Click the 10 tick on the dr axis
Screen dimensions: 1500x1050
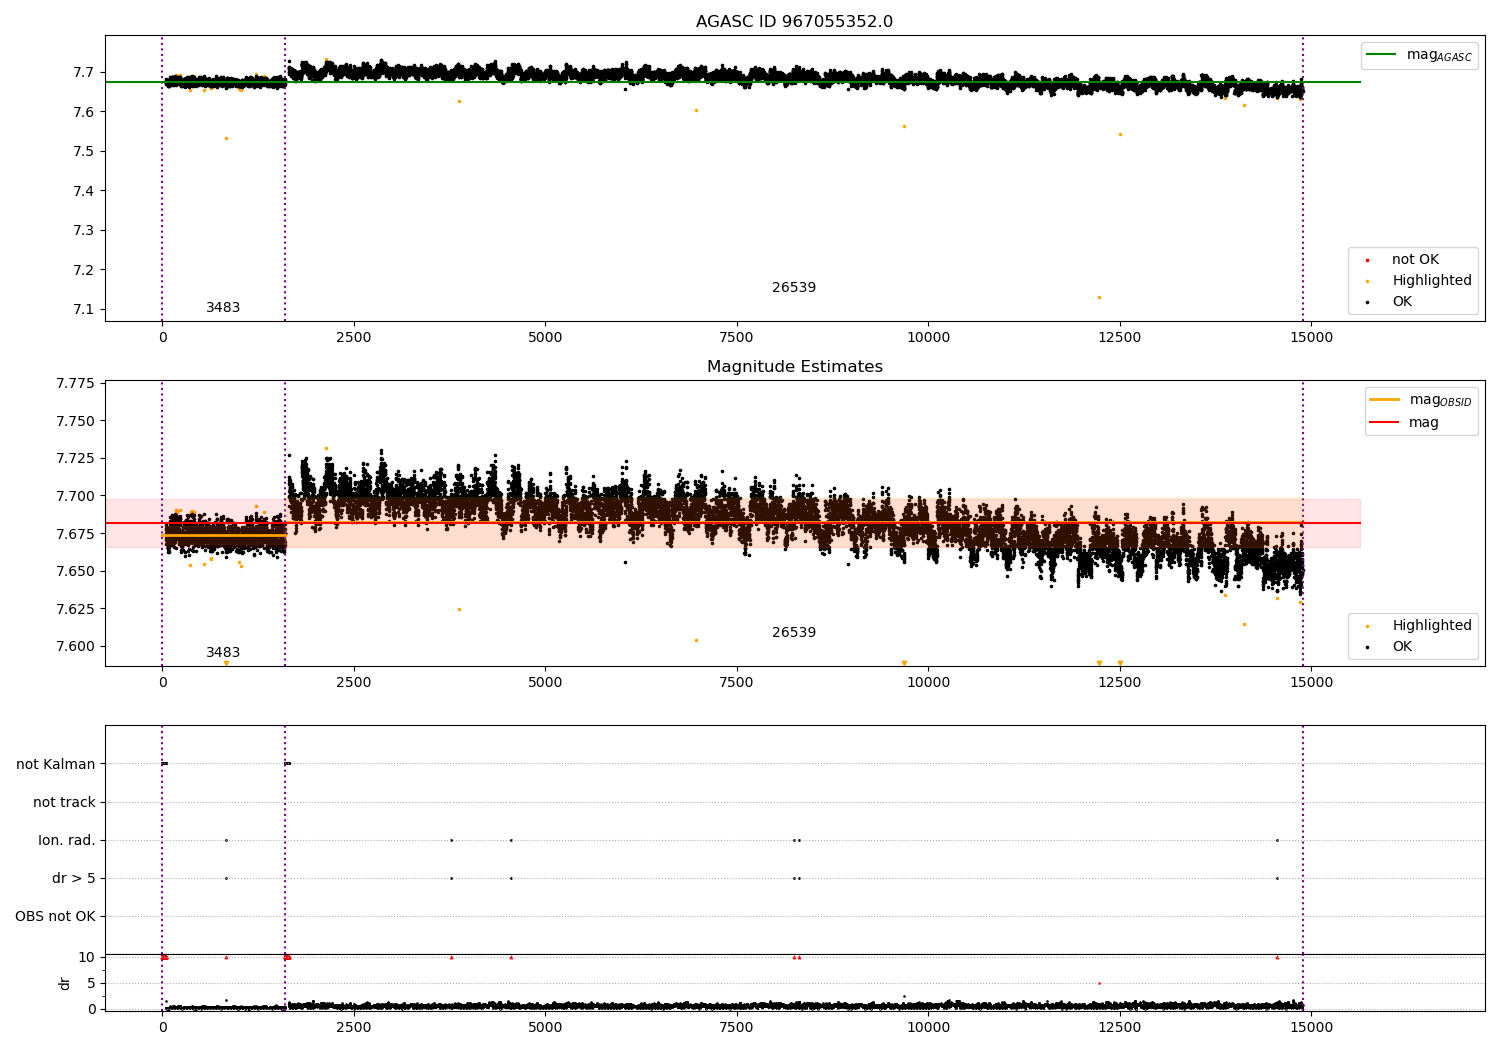click(87, 958)
